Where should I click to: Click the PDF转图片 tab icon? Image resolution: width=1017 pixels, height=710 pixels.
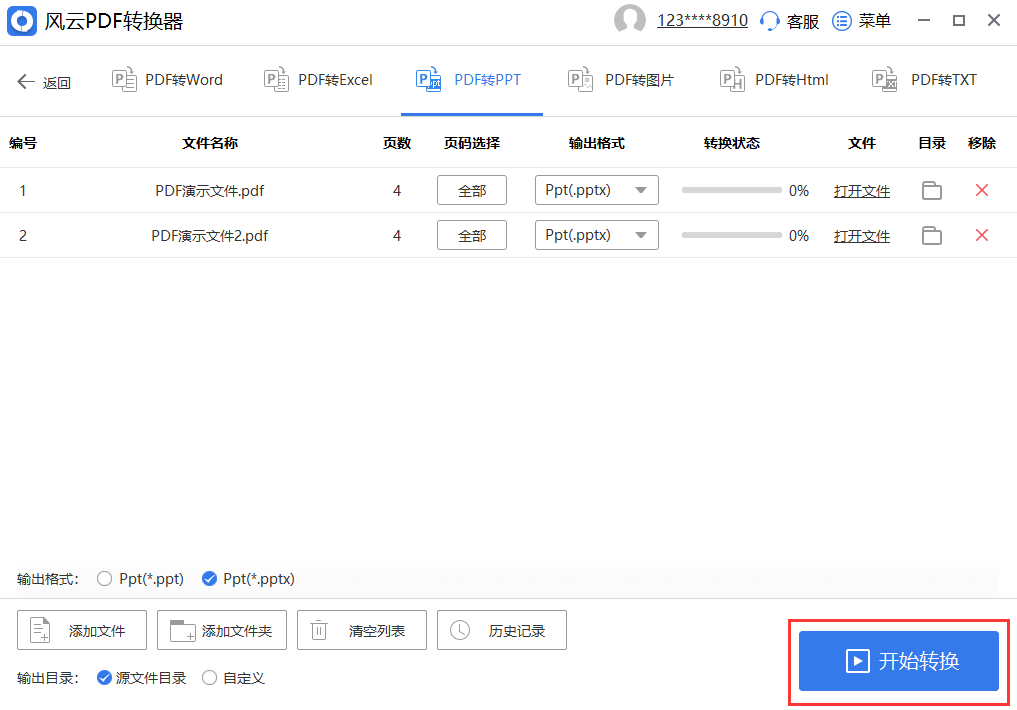(580, 80)
